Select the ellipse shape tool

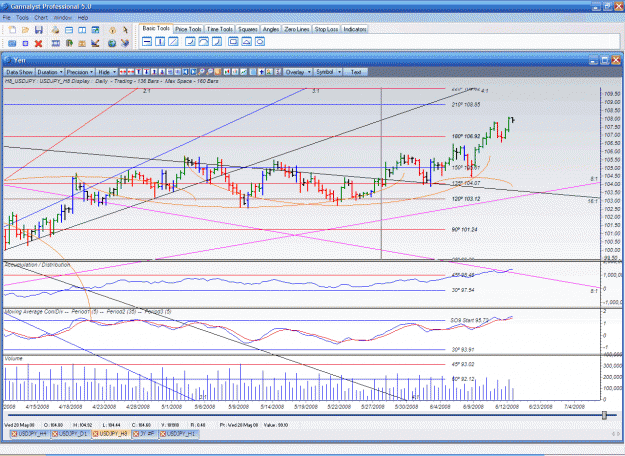coord(260,41)
